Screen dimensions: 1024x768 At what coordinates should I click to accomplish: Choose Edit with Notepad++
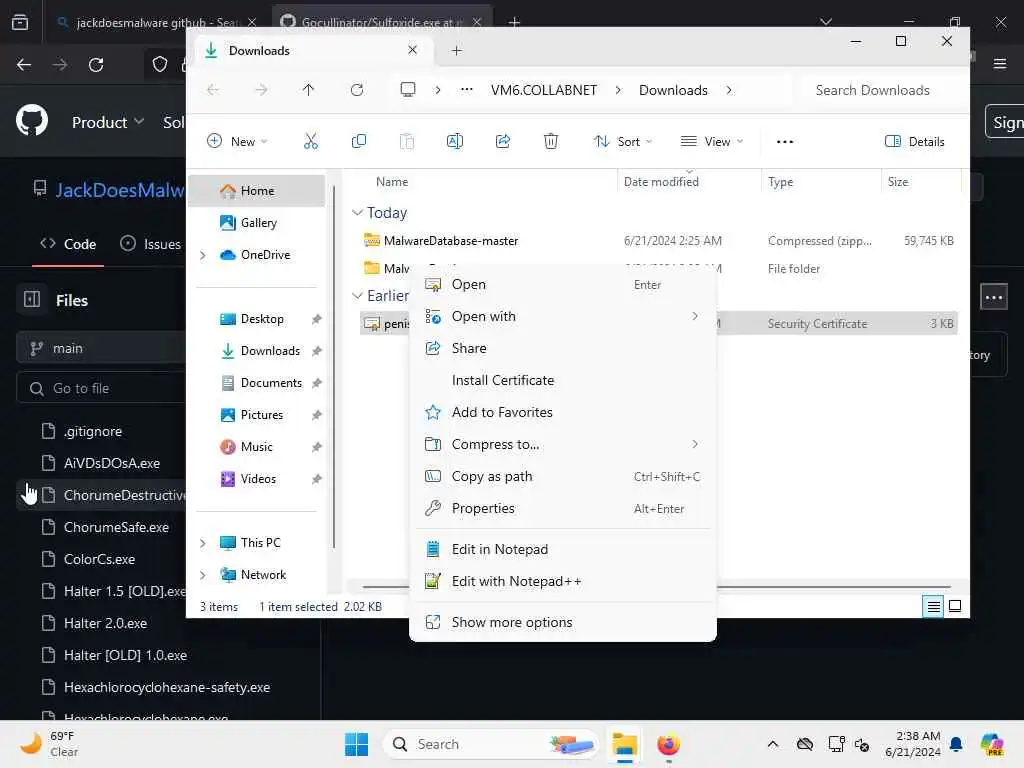click(x=562, y=582)
